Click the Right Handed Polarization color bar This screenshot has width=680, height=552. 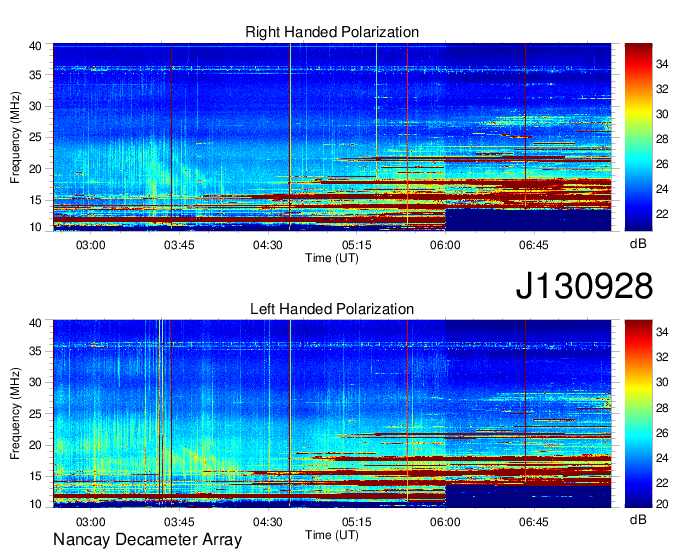(x=638, y=137)
